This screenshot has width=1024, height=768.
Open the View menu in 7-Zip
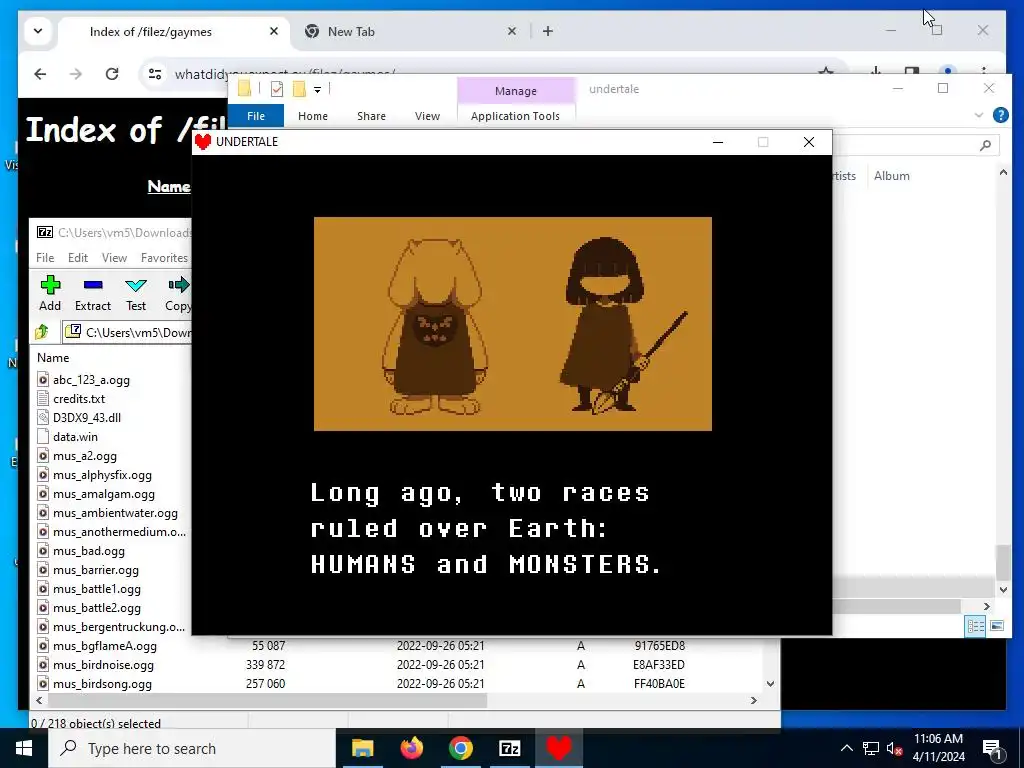coord(114,258)
